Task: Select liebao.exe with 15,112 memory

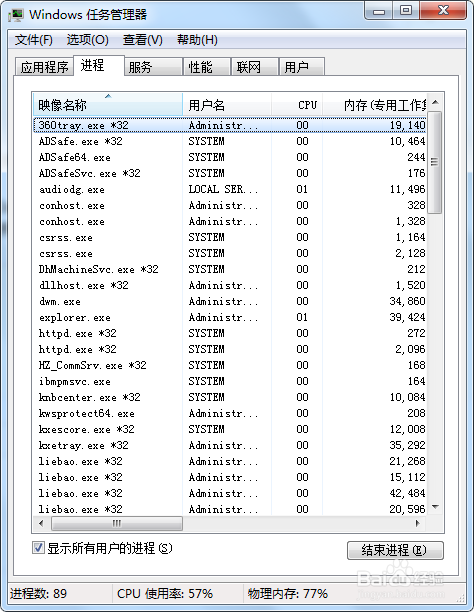Action: (230, 477)
